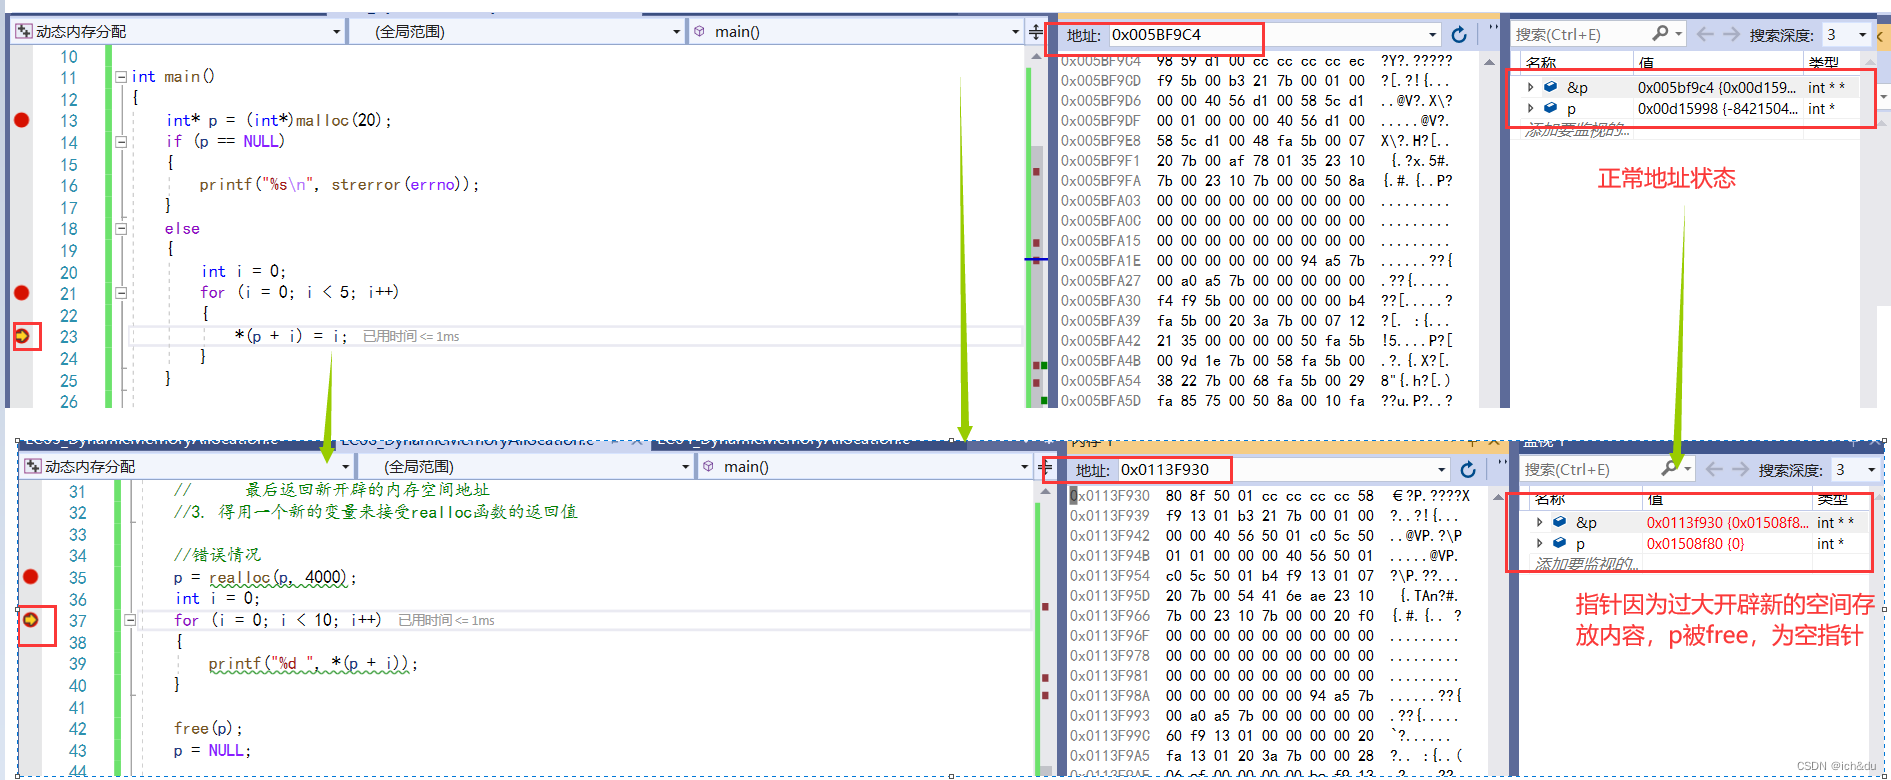
Task: Click scroll-up arrow of memory view at 0x005BF9C4
Action: pos(1489,62)
